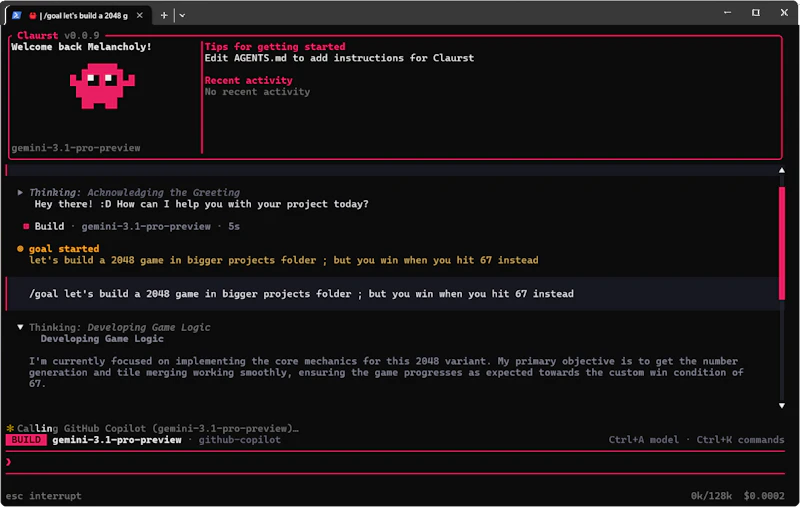Screen dimensions: 800x507
Task: Click the '0k/128k' context usage indicator
Action: click(x=711, y=496)
